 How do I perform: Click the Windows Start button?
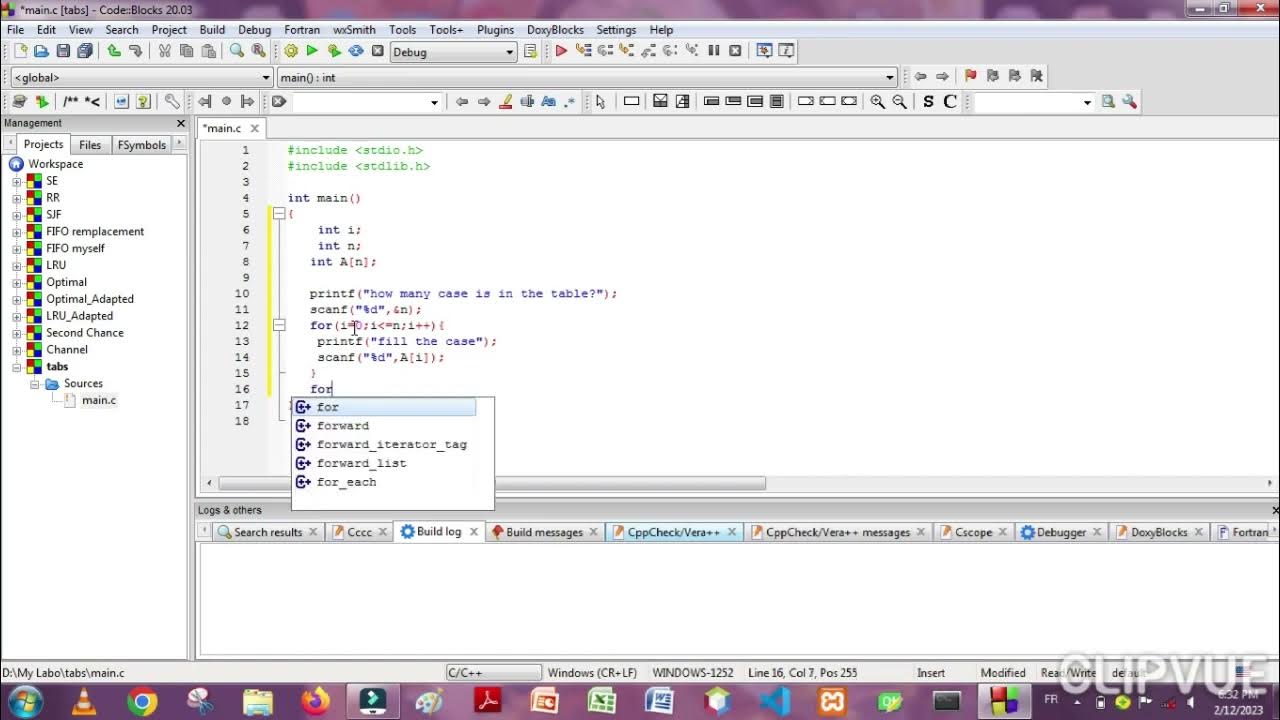(x=24, y=701)
